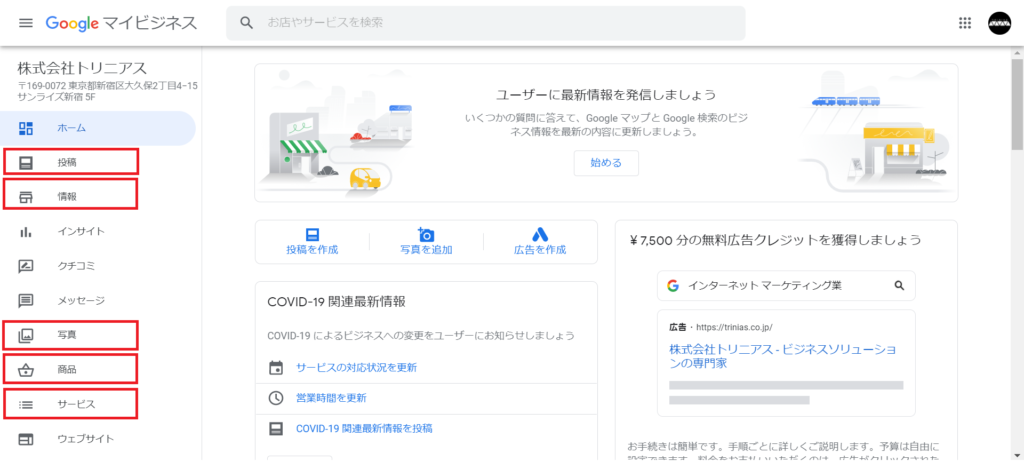Viewport: 1024px width, 461px height.
Task: Click the ホーム dashboard icon
Action: click(25, 128)
